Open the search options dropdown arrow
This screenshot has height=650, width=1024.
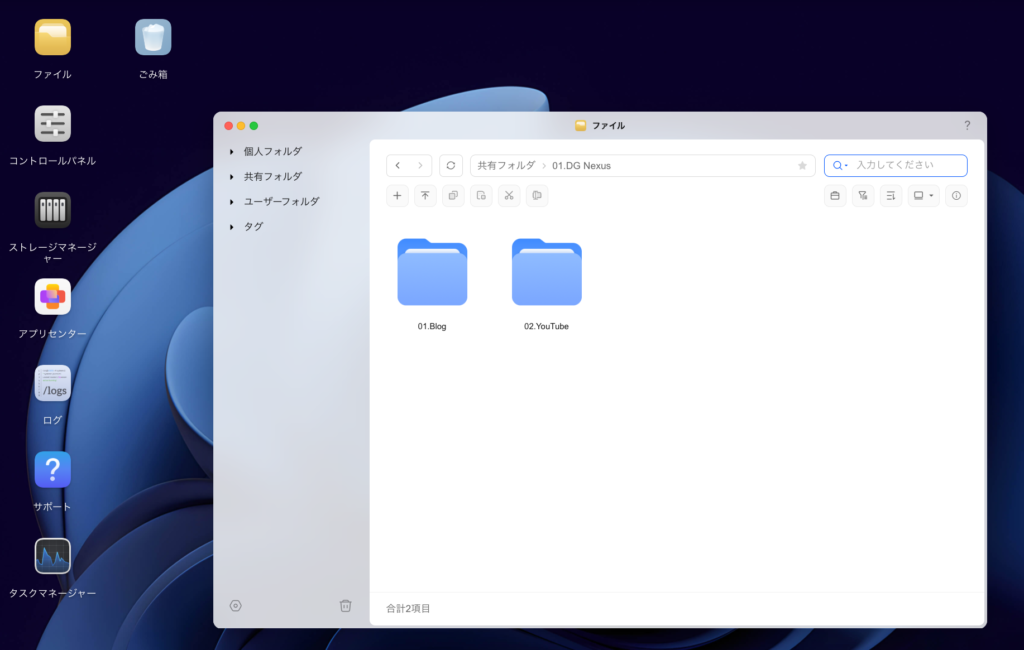click(x=846, y=166)
